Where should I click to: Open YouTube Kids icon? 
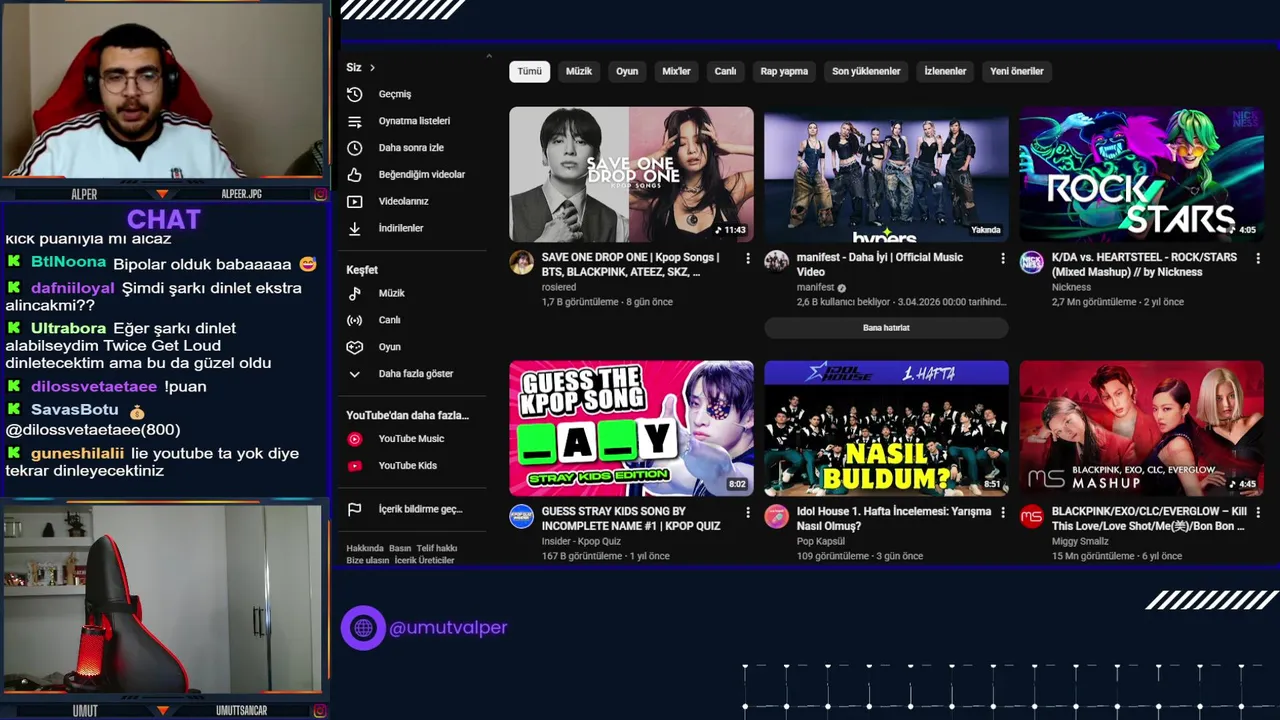coord(354,466)
